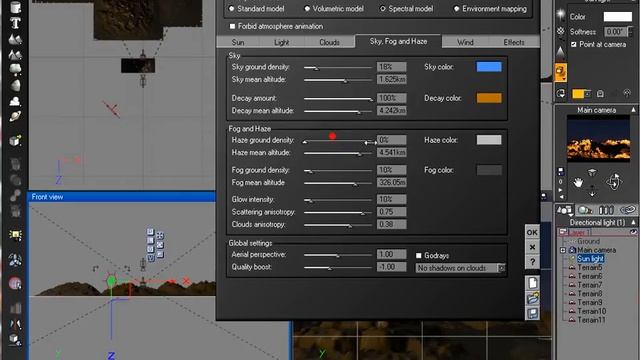640x360 pixels.
Task: Click the Sky mean altitude value field
Action: tap(391, 80)
